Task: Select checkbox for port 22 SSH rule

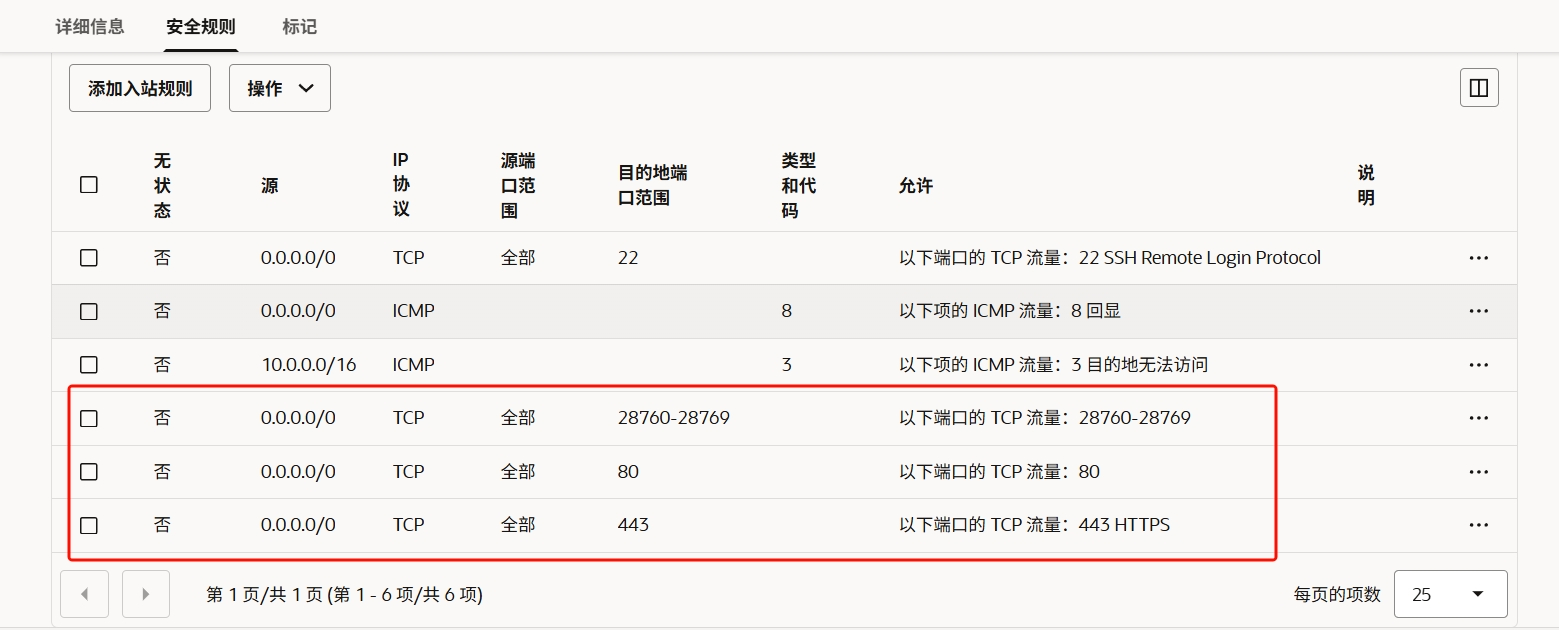Action: (89, 258)
